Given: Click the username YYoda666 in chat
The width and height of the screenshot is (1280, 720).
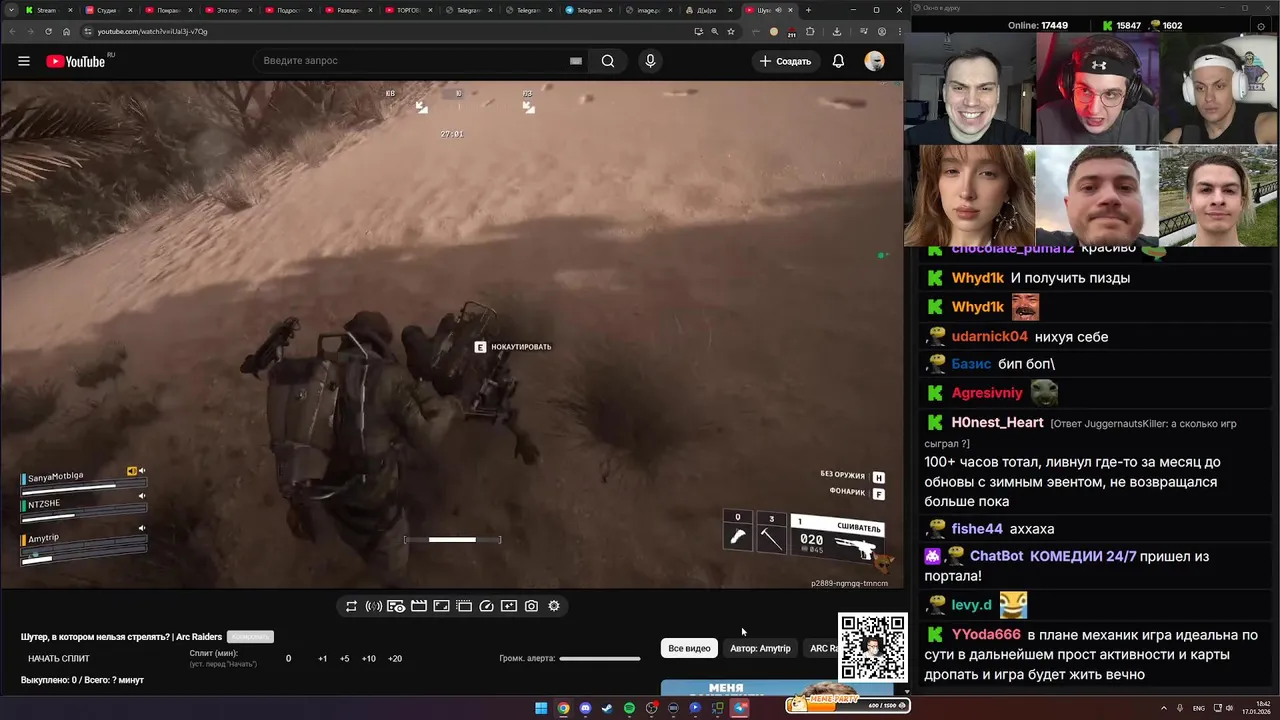Looking at the screenshot, I should pos(986,634).
